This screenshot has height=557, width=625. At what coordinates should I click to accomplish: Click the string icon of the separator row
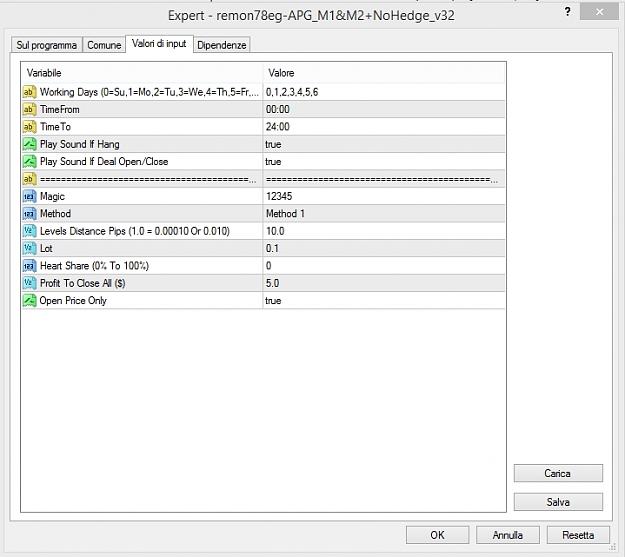click(x=29, y=179)
